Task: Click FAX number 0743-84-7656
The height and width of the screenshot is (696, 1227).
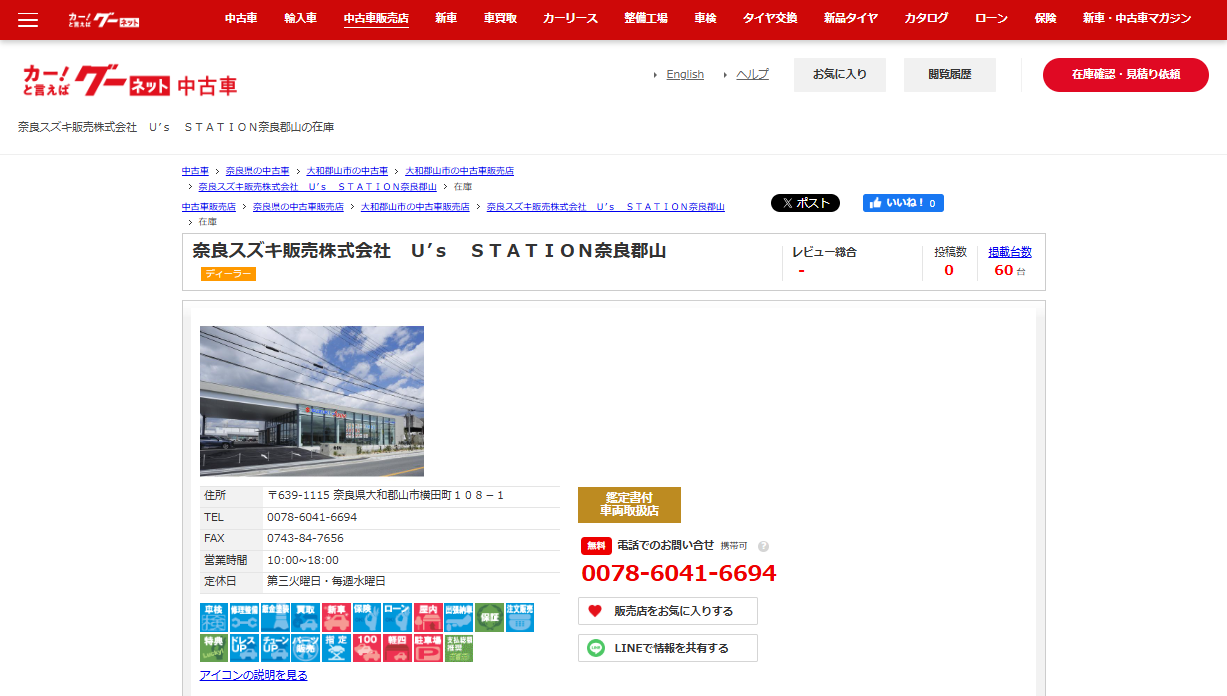Action: point(305,538)
